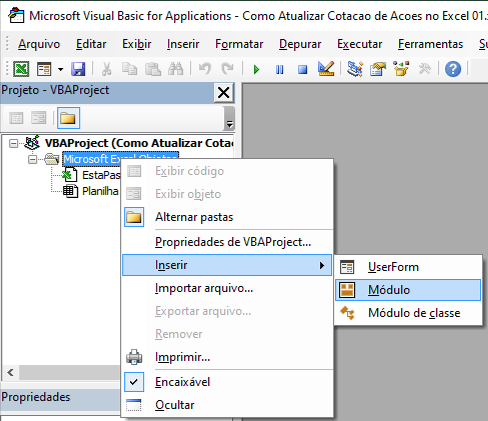Click the Redo arrow icon

(228, 69)
